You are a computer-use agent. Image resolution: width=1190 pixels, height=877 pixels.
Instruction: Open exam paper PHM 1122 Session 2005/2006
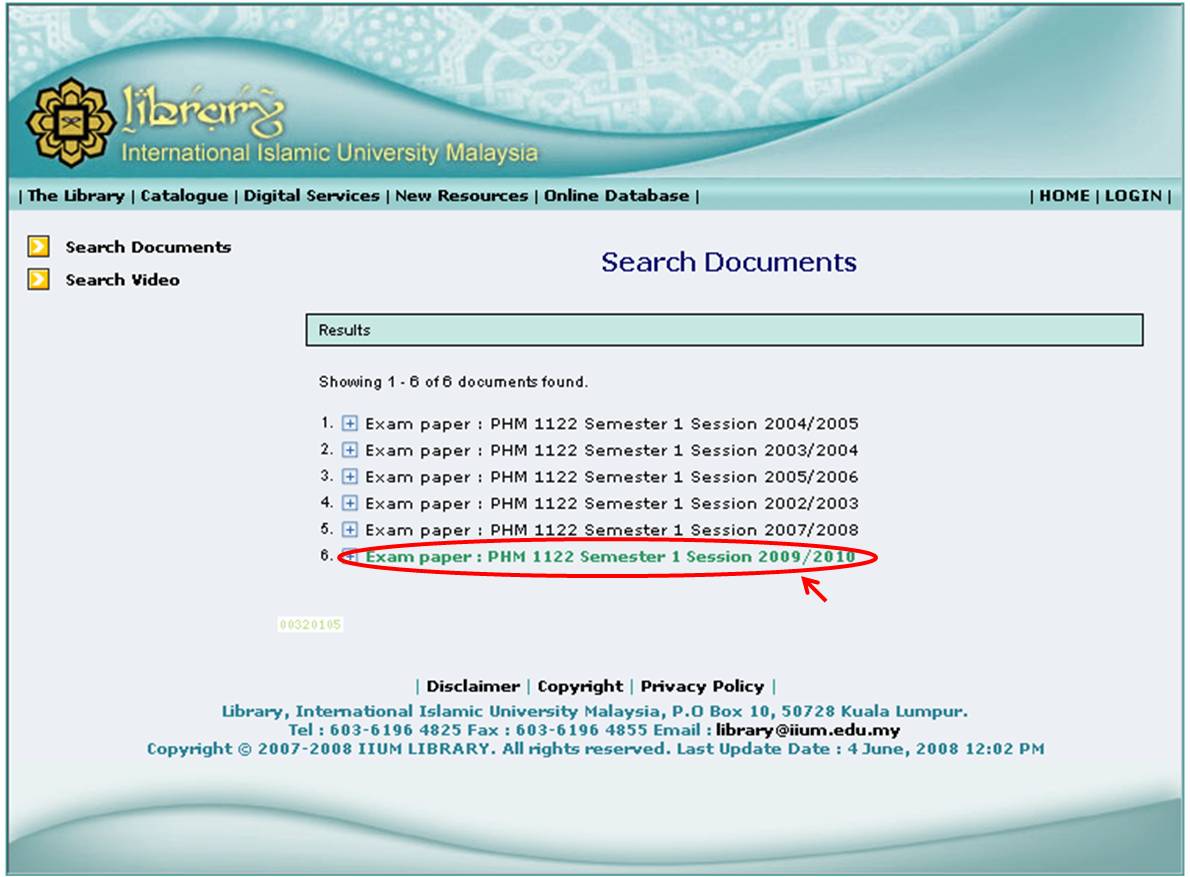coord(612,476)
